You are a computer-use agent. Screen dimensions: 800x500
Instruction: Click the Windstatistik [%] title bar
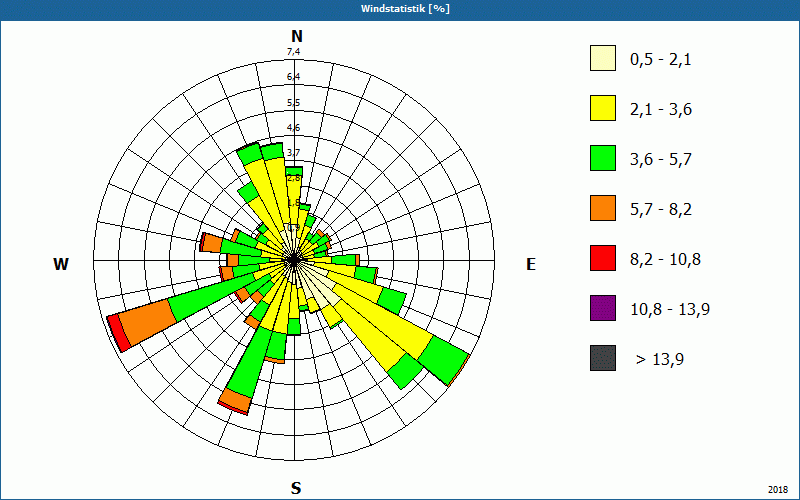click(x=400, y=9)
